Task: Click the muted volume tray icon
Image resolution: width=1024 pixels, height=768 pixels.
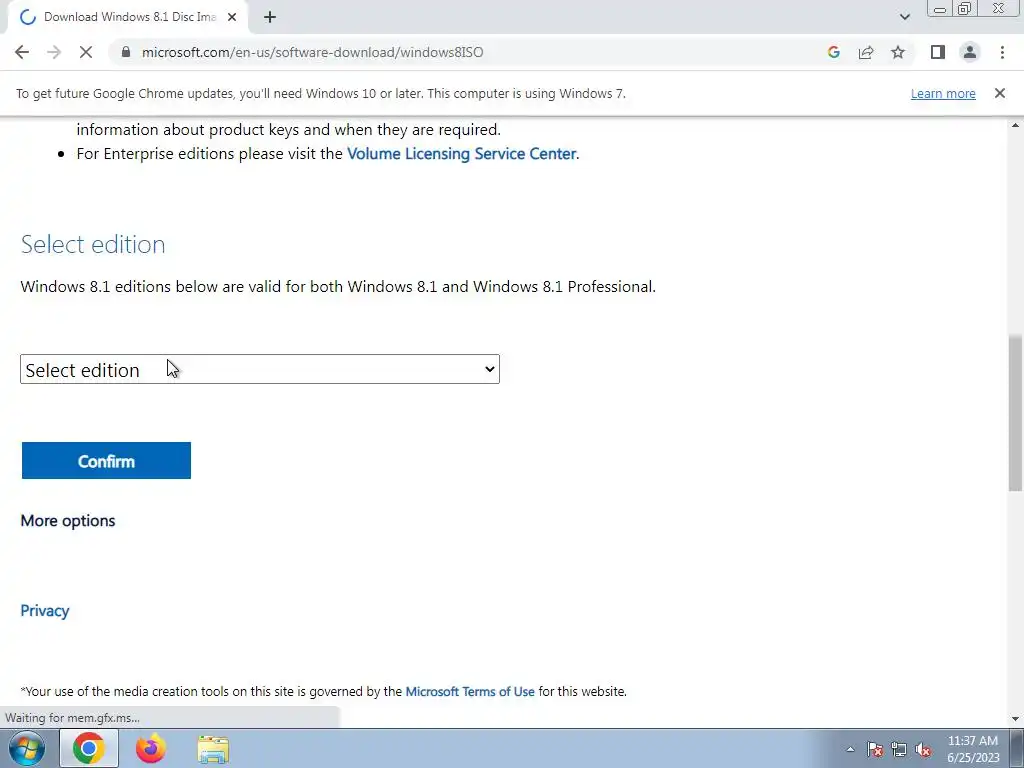Action: pos(923,749)
